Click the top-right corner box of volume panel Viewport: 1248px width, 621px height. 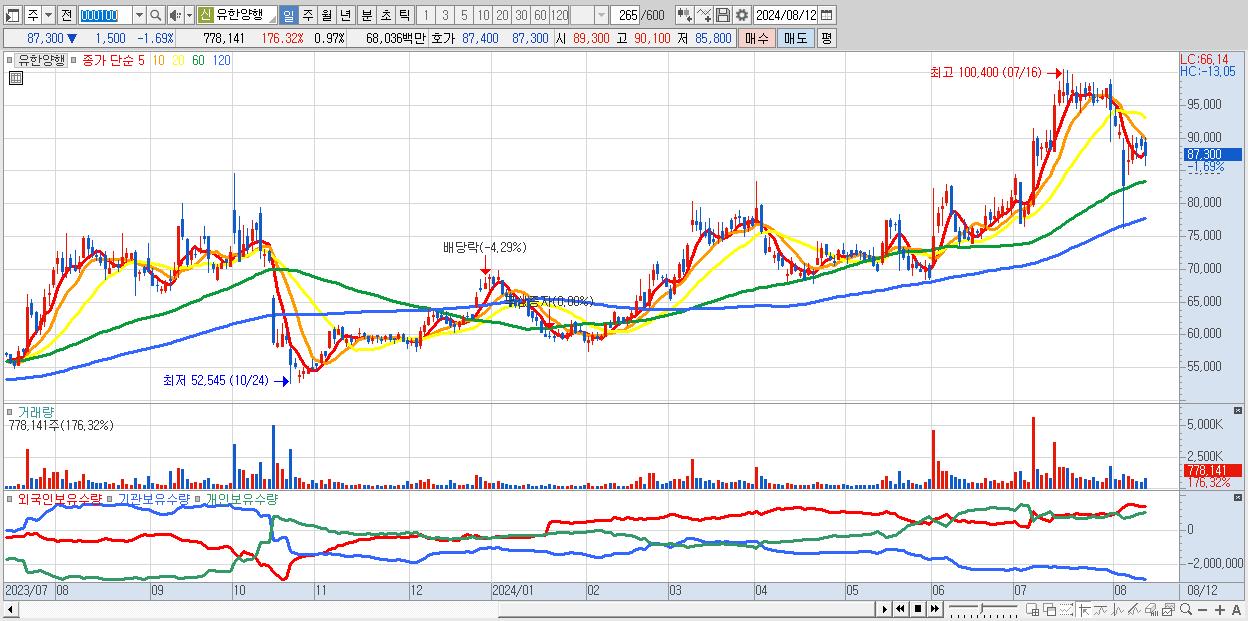tap(1238, 411)
